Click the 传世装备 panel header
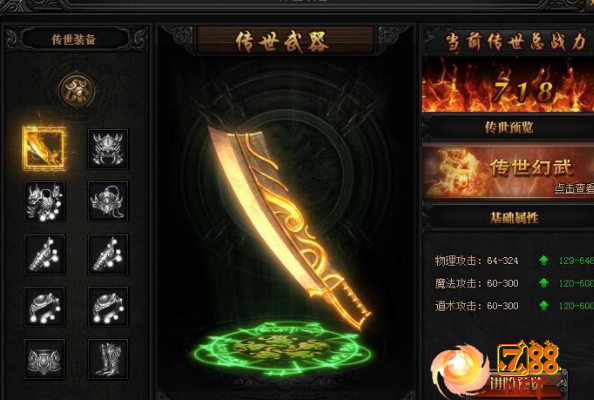 pos(75,39)
